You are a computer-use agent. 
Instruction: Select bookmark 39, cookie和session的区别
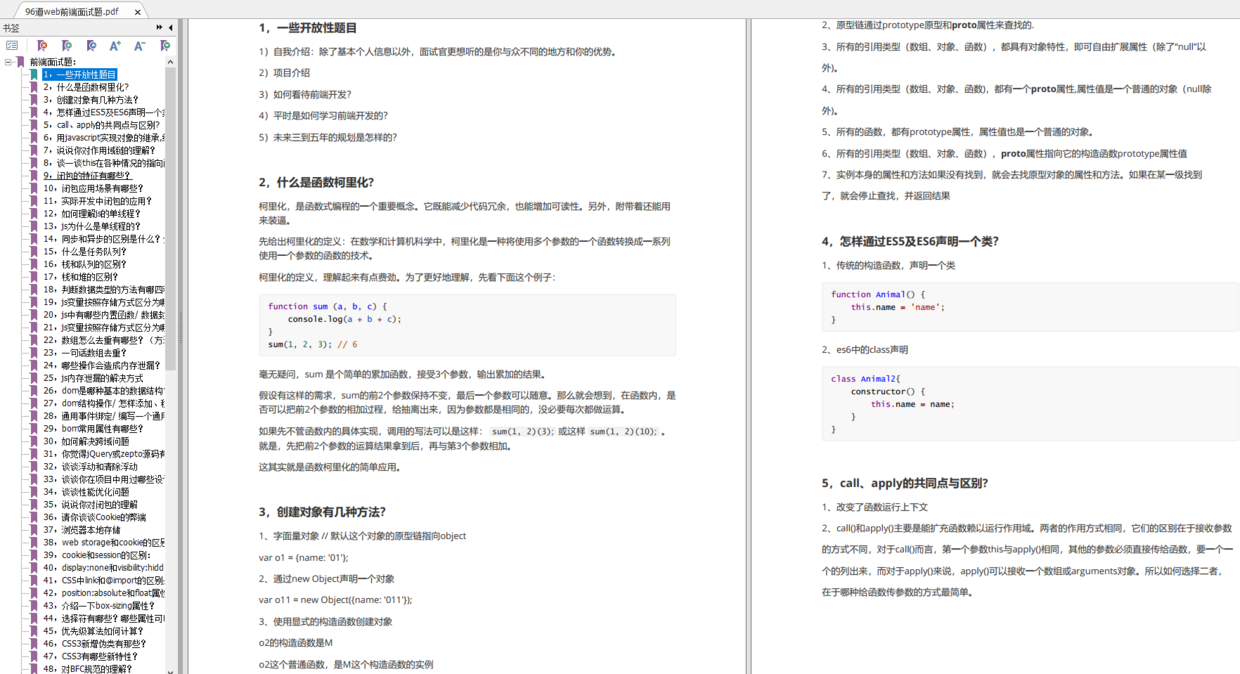(95, 556)
